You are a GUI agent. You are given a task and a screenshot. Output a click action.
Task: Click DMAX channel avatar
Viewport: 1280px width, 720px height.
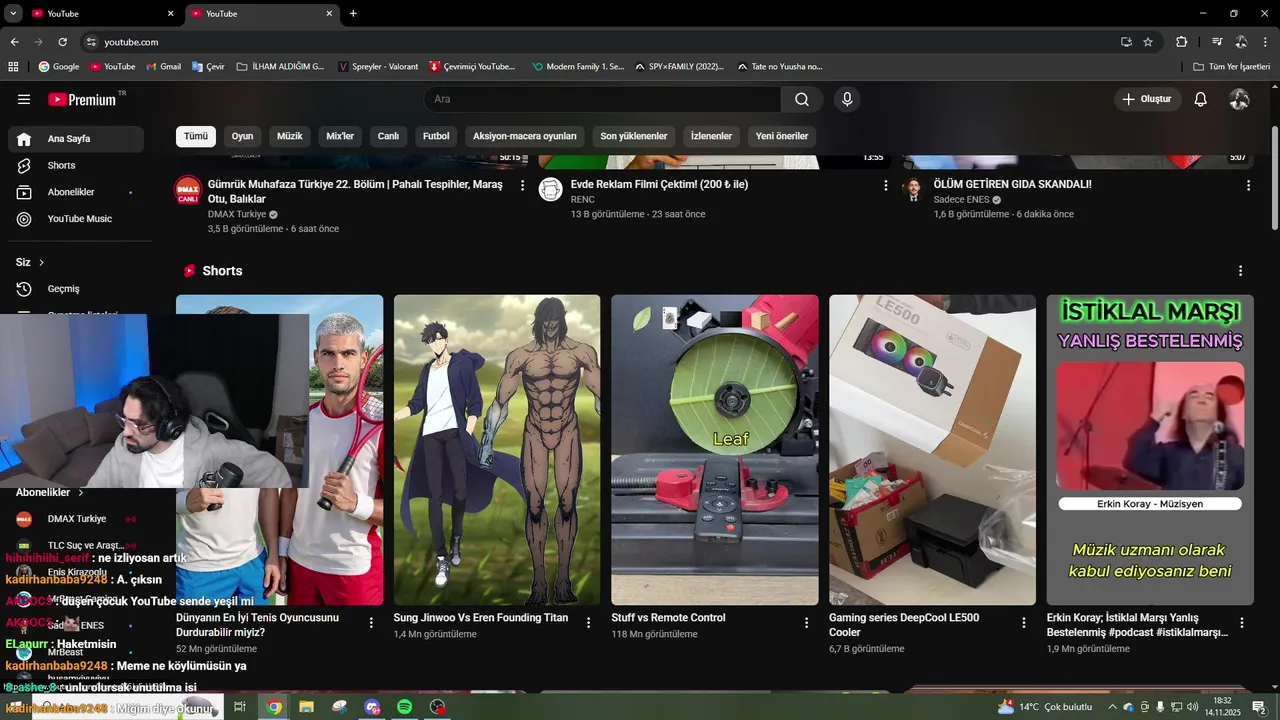click(188, 189)
